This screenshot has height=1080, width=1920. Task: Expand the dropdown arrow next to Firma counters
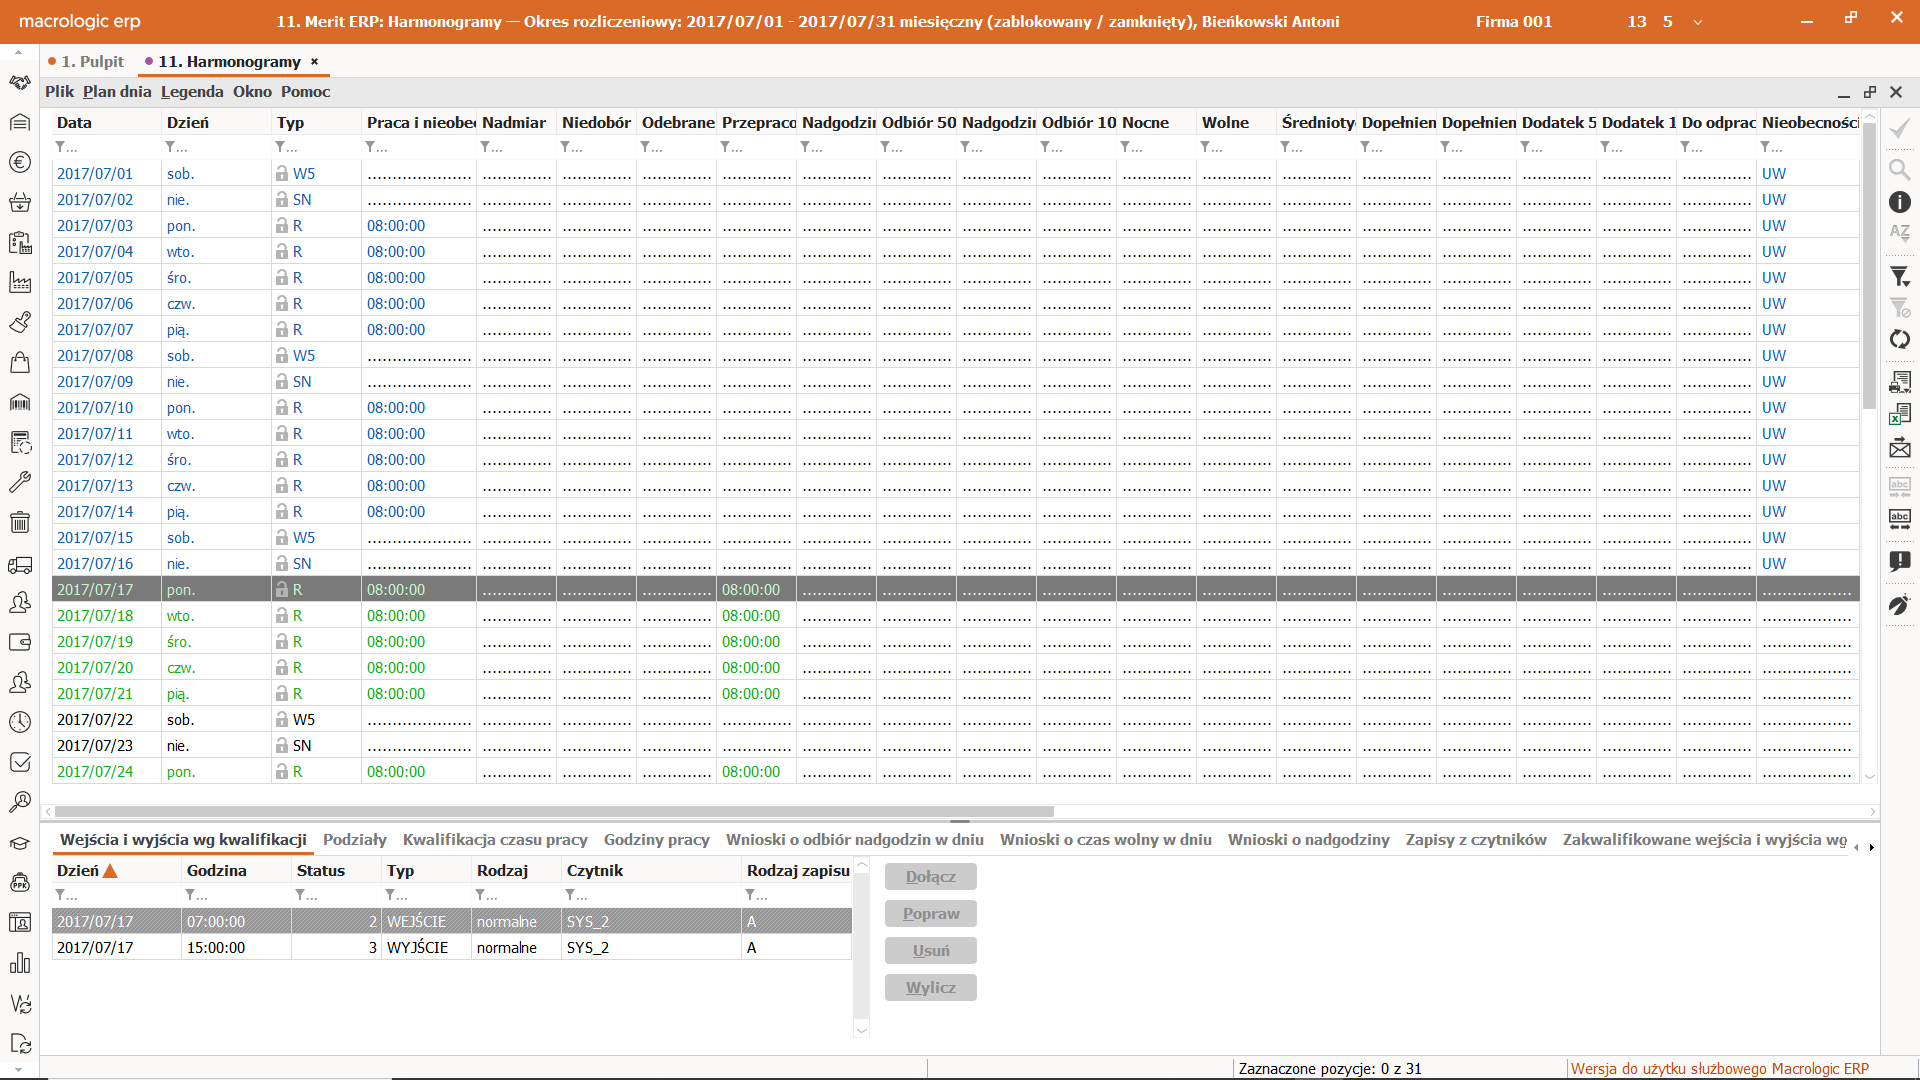point(1697,22)
